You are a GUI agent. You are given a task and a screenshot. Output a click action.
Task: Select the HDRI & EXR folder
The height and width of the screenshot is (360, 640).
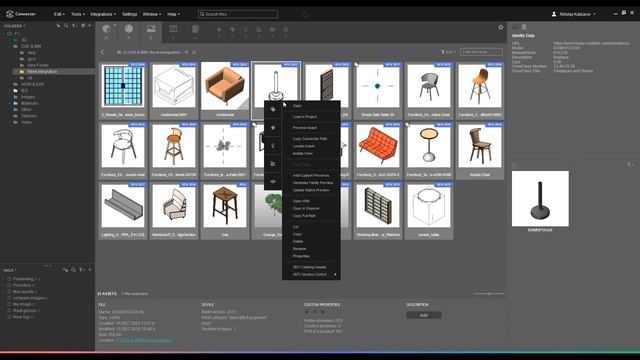pos(32,84)
